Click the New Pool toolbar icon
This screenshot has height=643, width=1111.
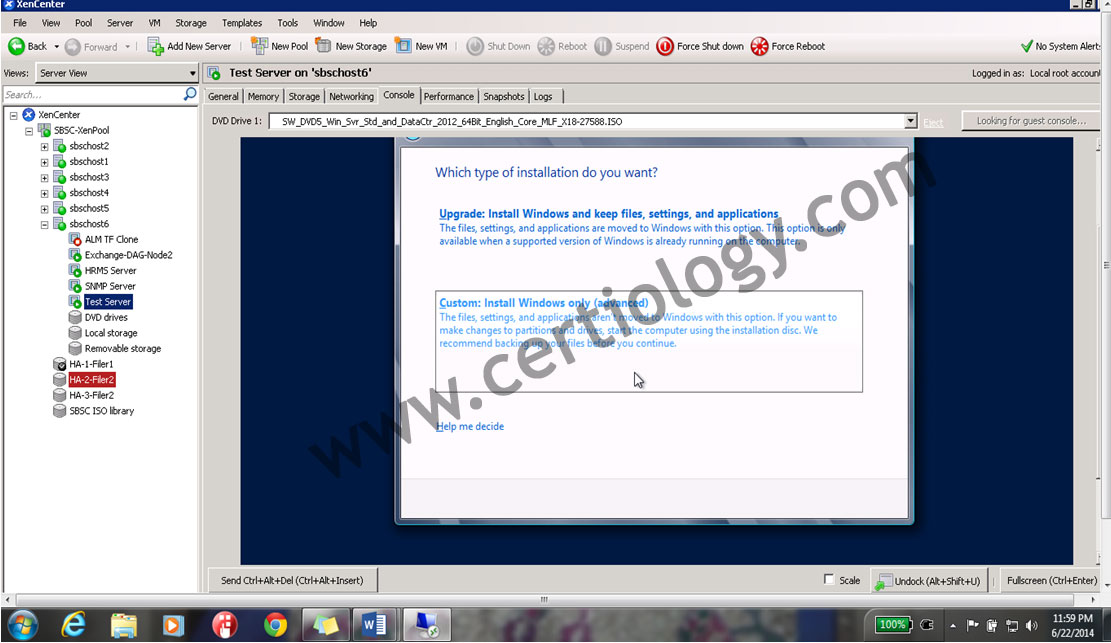coord(259,46)
